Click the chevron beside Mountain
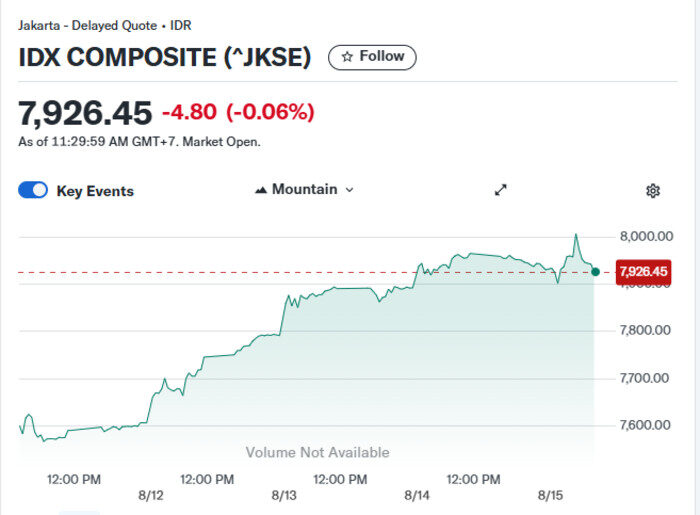 tap(349, 190)
